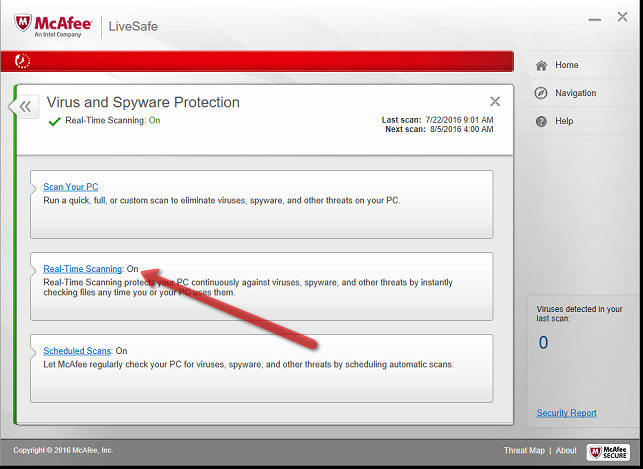This screenshot has height=469, width=643.
Task: Click the Scheduled Scans description text
Action: pos(249,364)
